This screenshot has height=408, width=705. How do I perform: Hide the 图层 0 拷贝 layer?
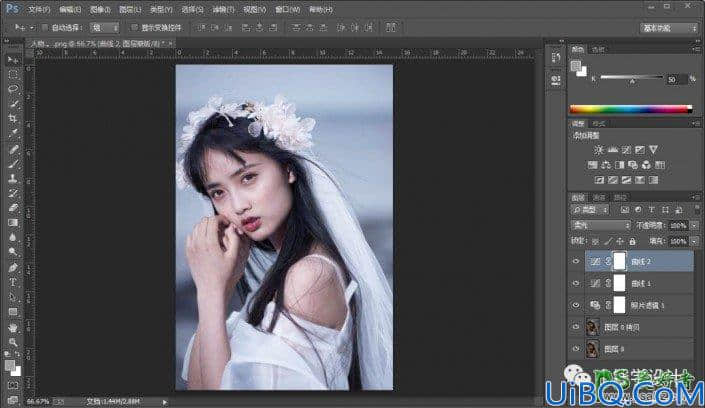coord(576,327)
